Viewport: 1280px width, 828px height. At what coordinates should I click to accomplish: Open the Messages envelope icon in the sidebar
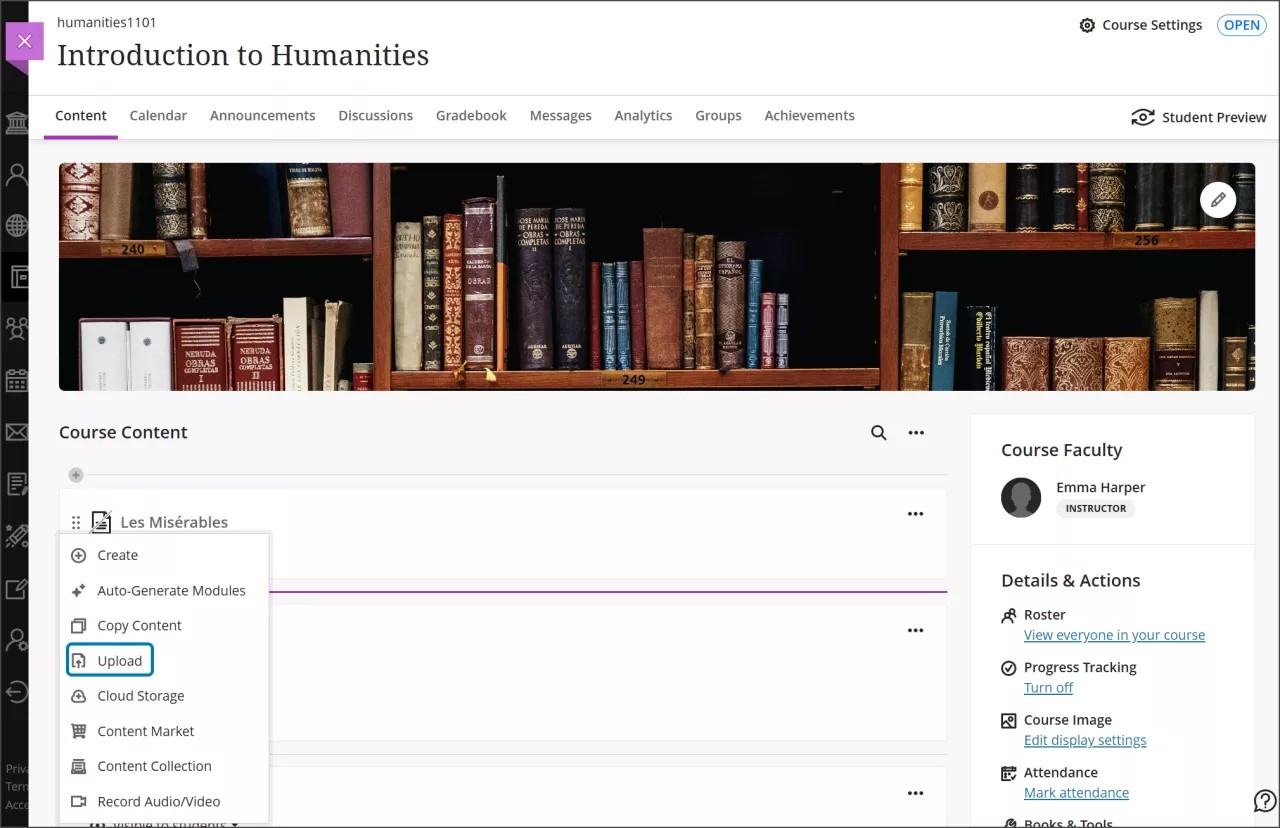pos(16,432)
